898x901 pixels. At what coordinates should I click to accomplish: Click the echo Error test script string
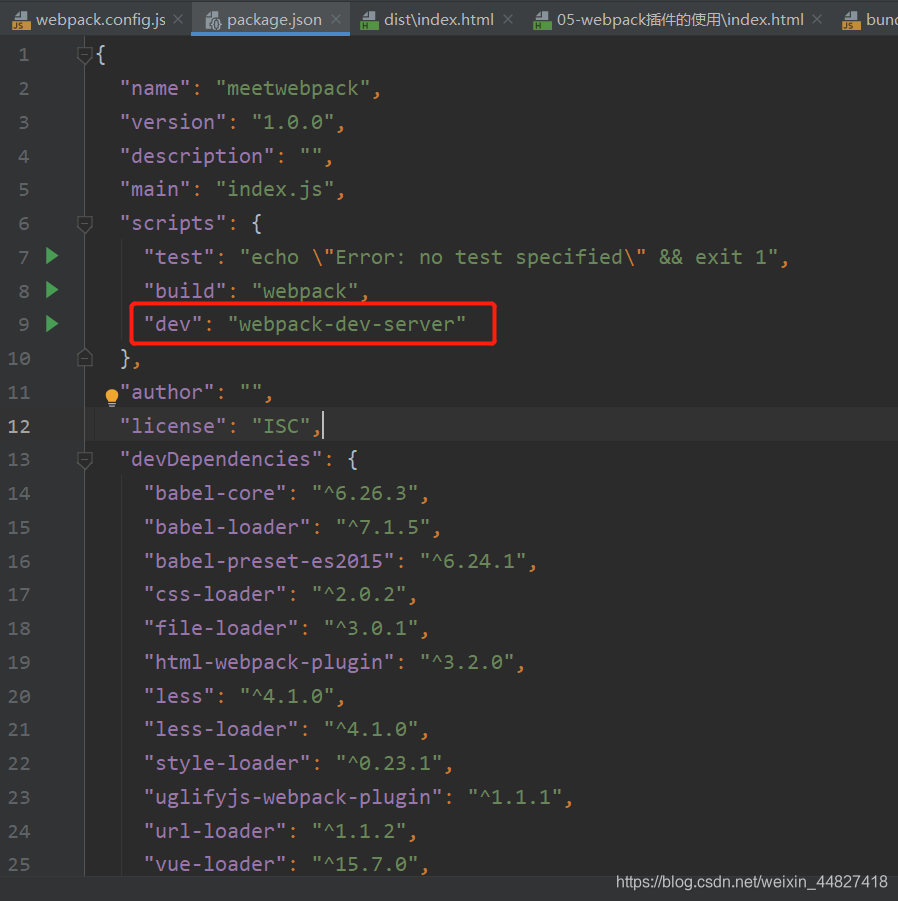click(x=509, y=257)
